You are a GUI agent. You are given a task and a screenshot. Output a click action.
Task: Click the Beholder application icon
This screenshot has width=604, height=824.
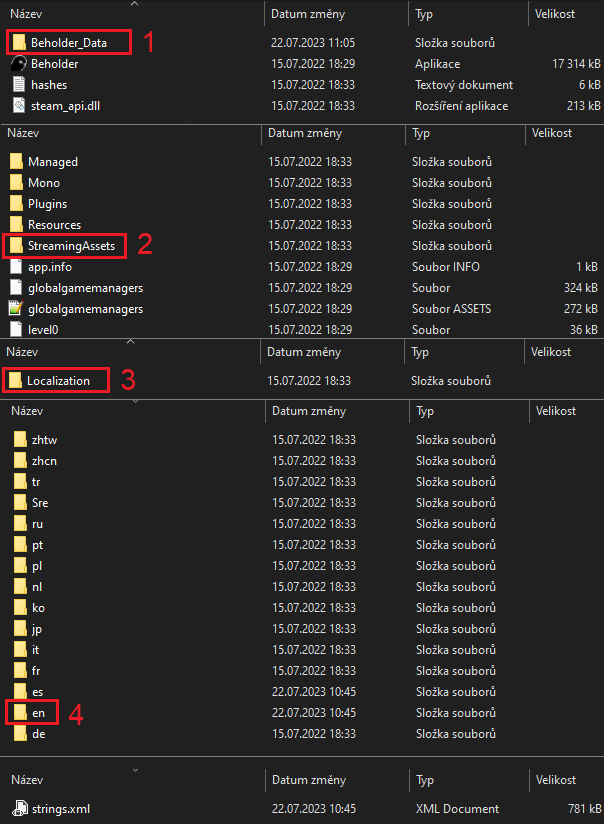tap(19, 64)
